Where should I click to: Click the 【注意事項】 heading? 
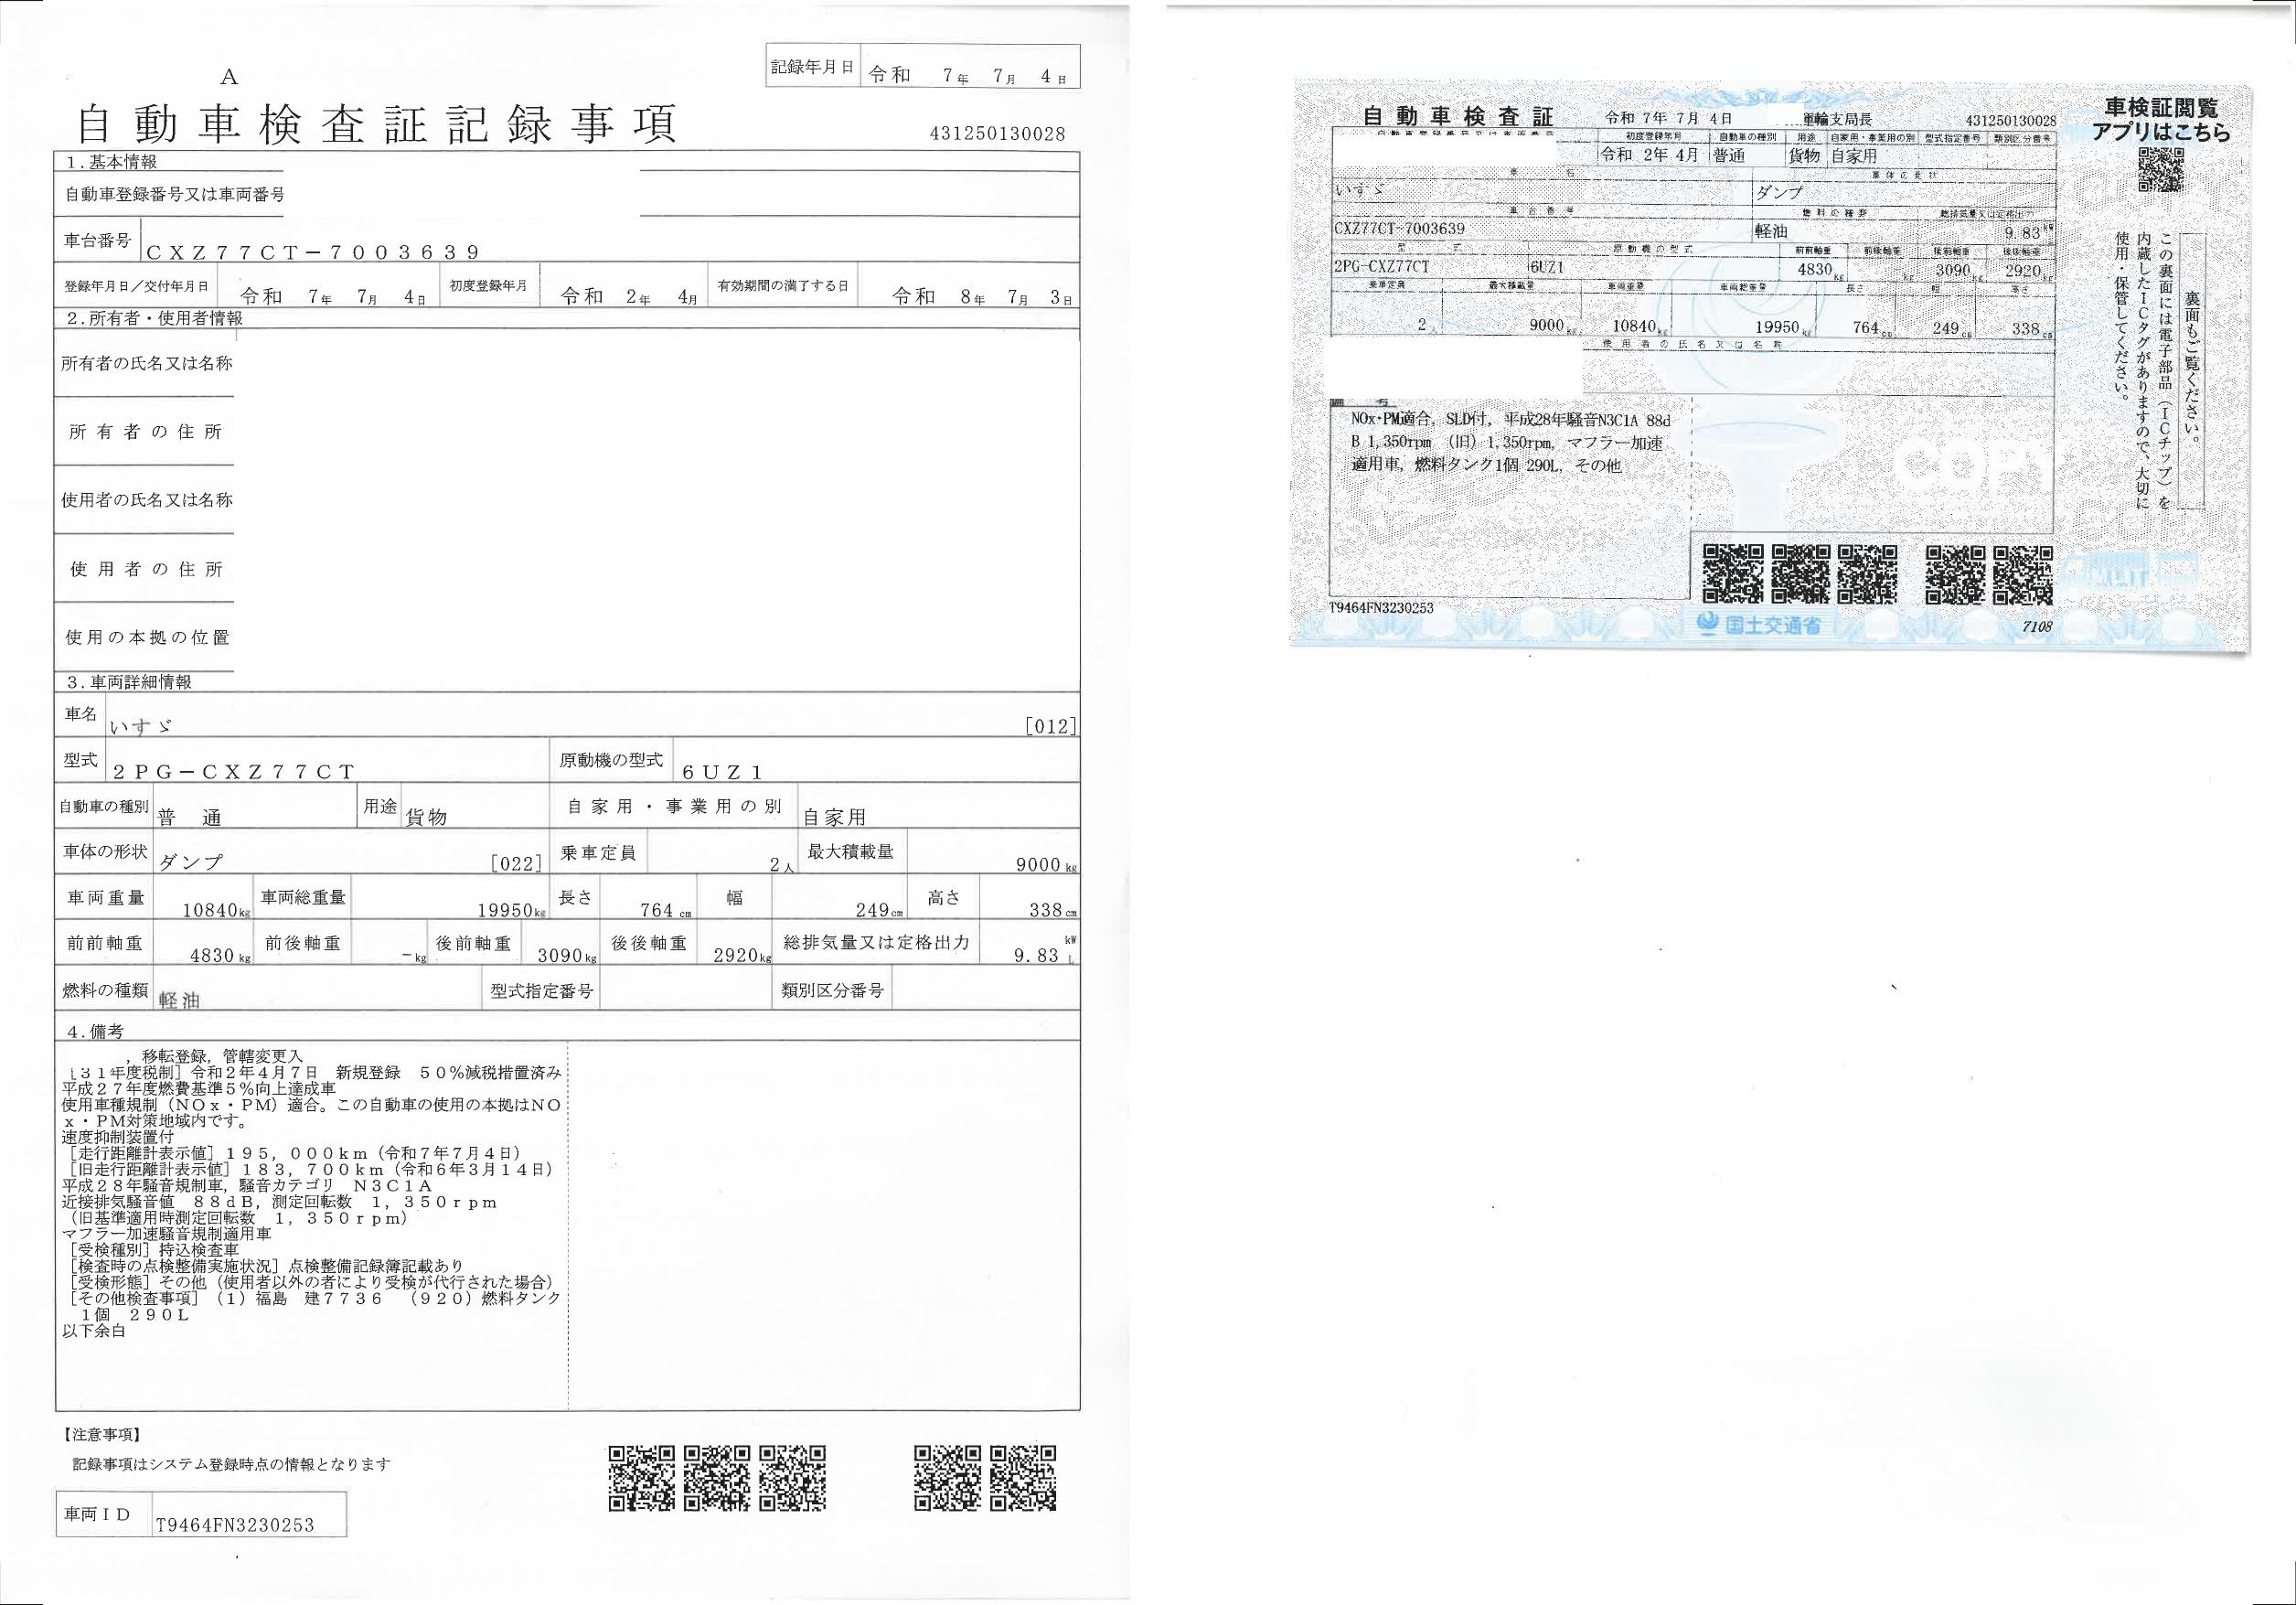click(x=102, y=1435)
